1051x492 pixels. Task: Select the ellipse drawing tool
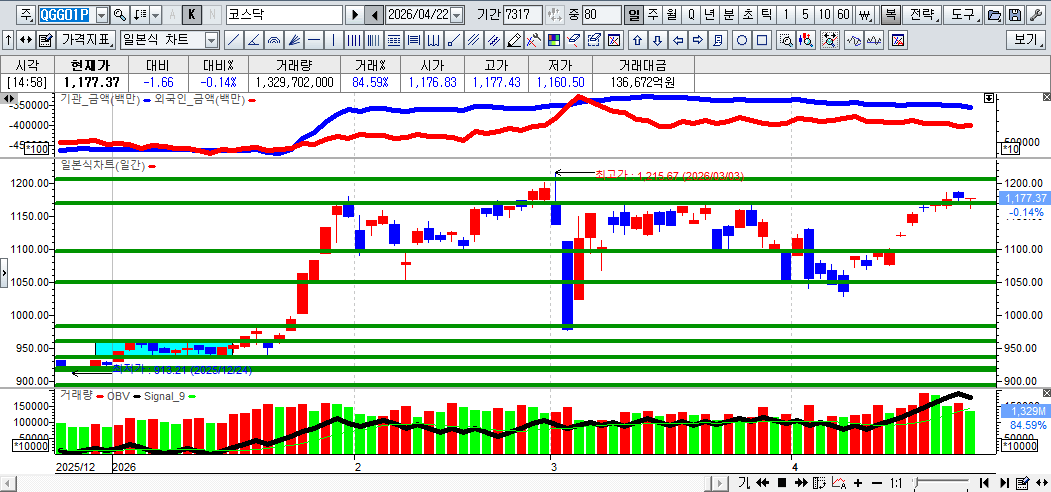point(742,40)
